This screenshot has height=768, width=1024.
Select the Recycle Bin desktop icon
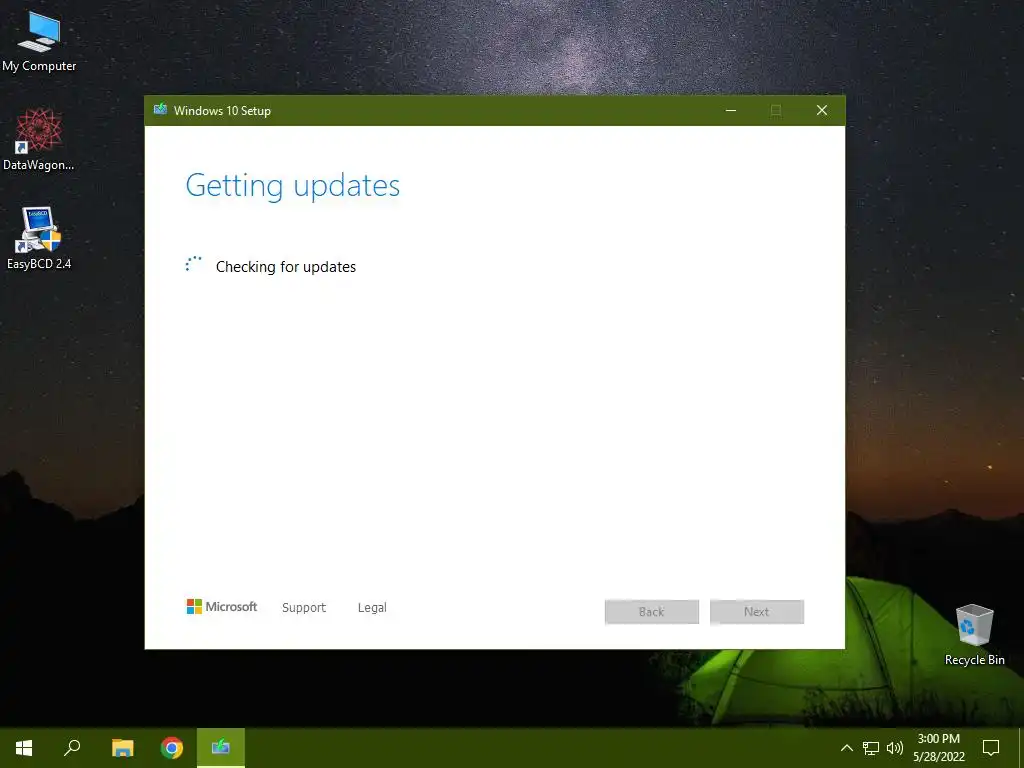point(974,635)
